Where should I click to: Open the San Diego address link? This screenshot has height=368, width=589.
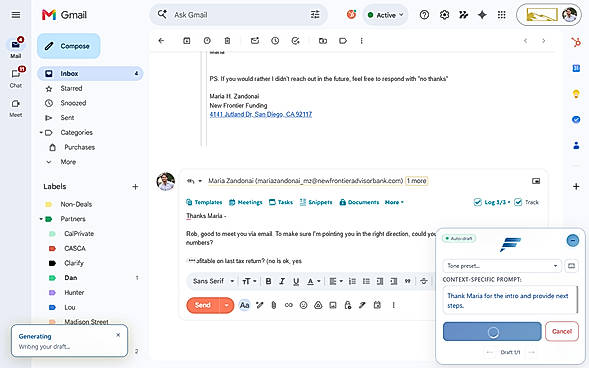[x=261, y=115]
